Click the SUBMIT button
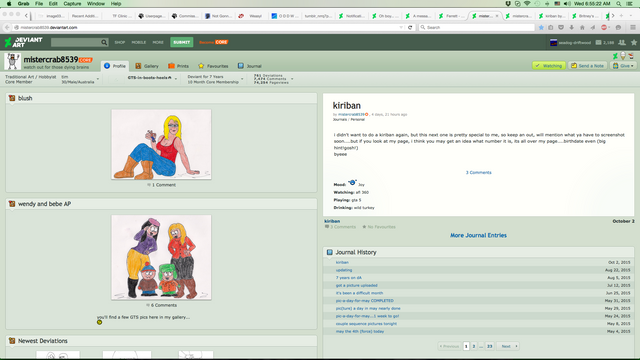This screenshot has width=640, height=360. pyautogui.click(x=182, y=42)
